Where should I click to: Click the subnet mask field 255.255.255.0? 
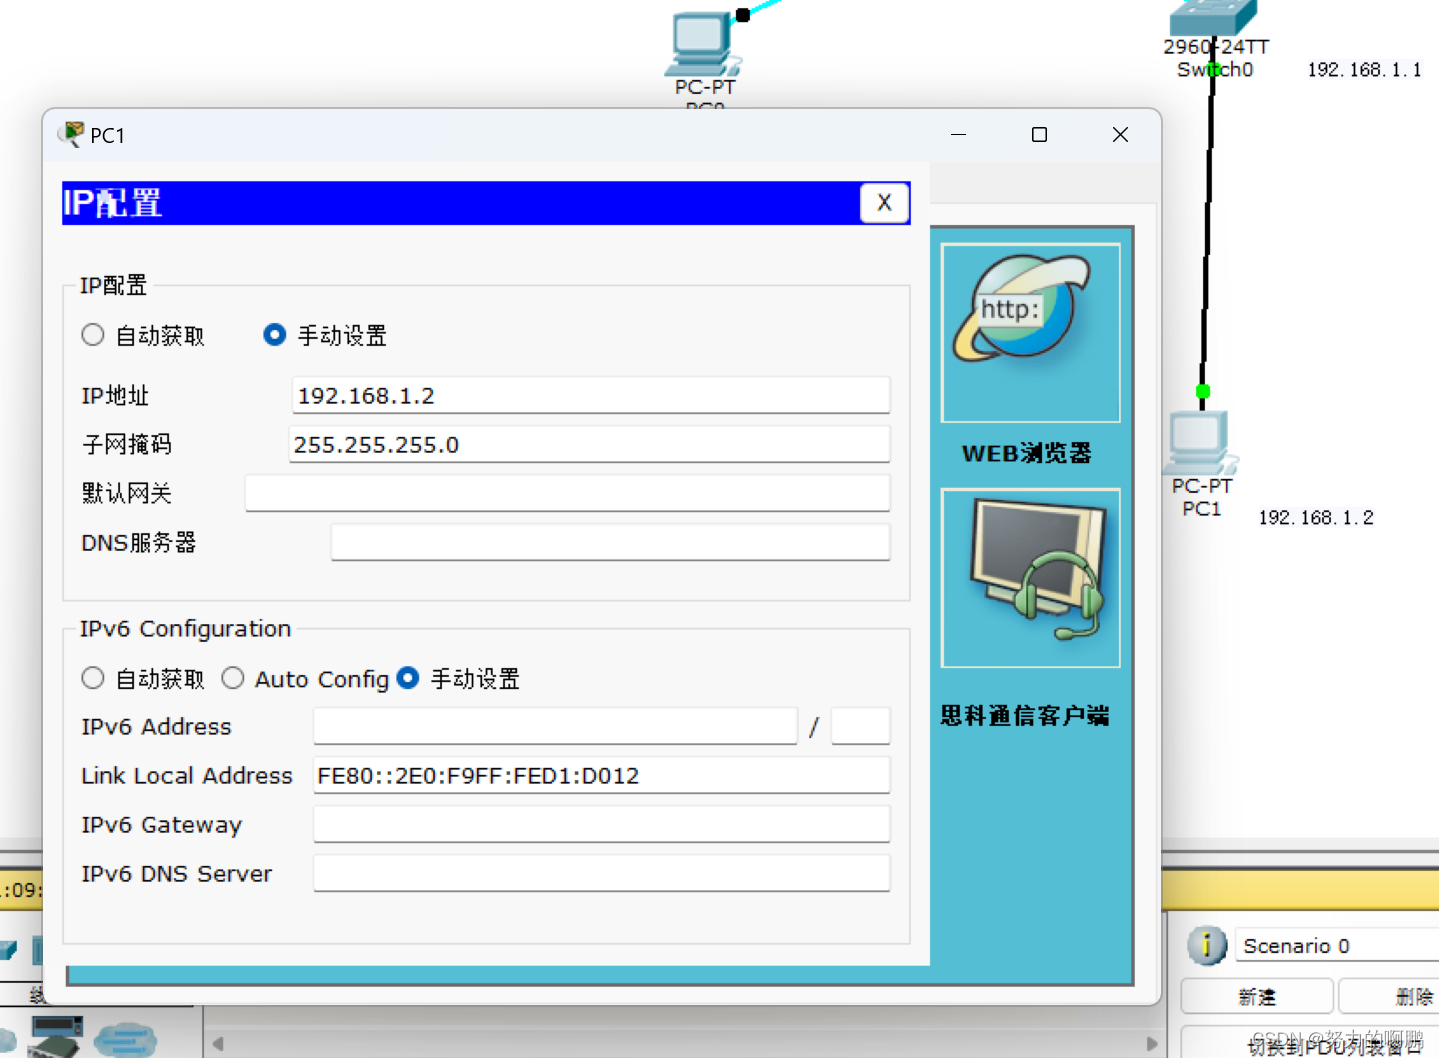pyautogui.click(x=589, y=444)
